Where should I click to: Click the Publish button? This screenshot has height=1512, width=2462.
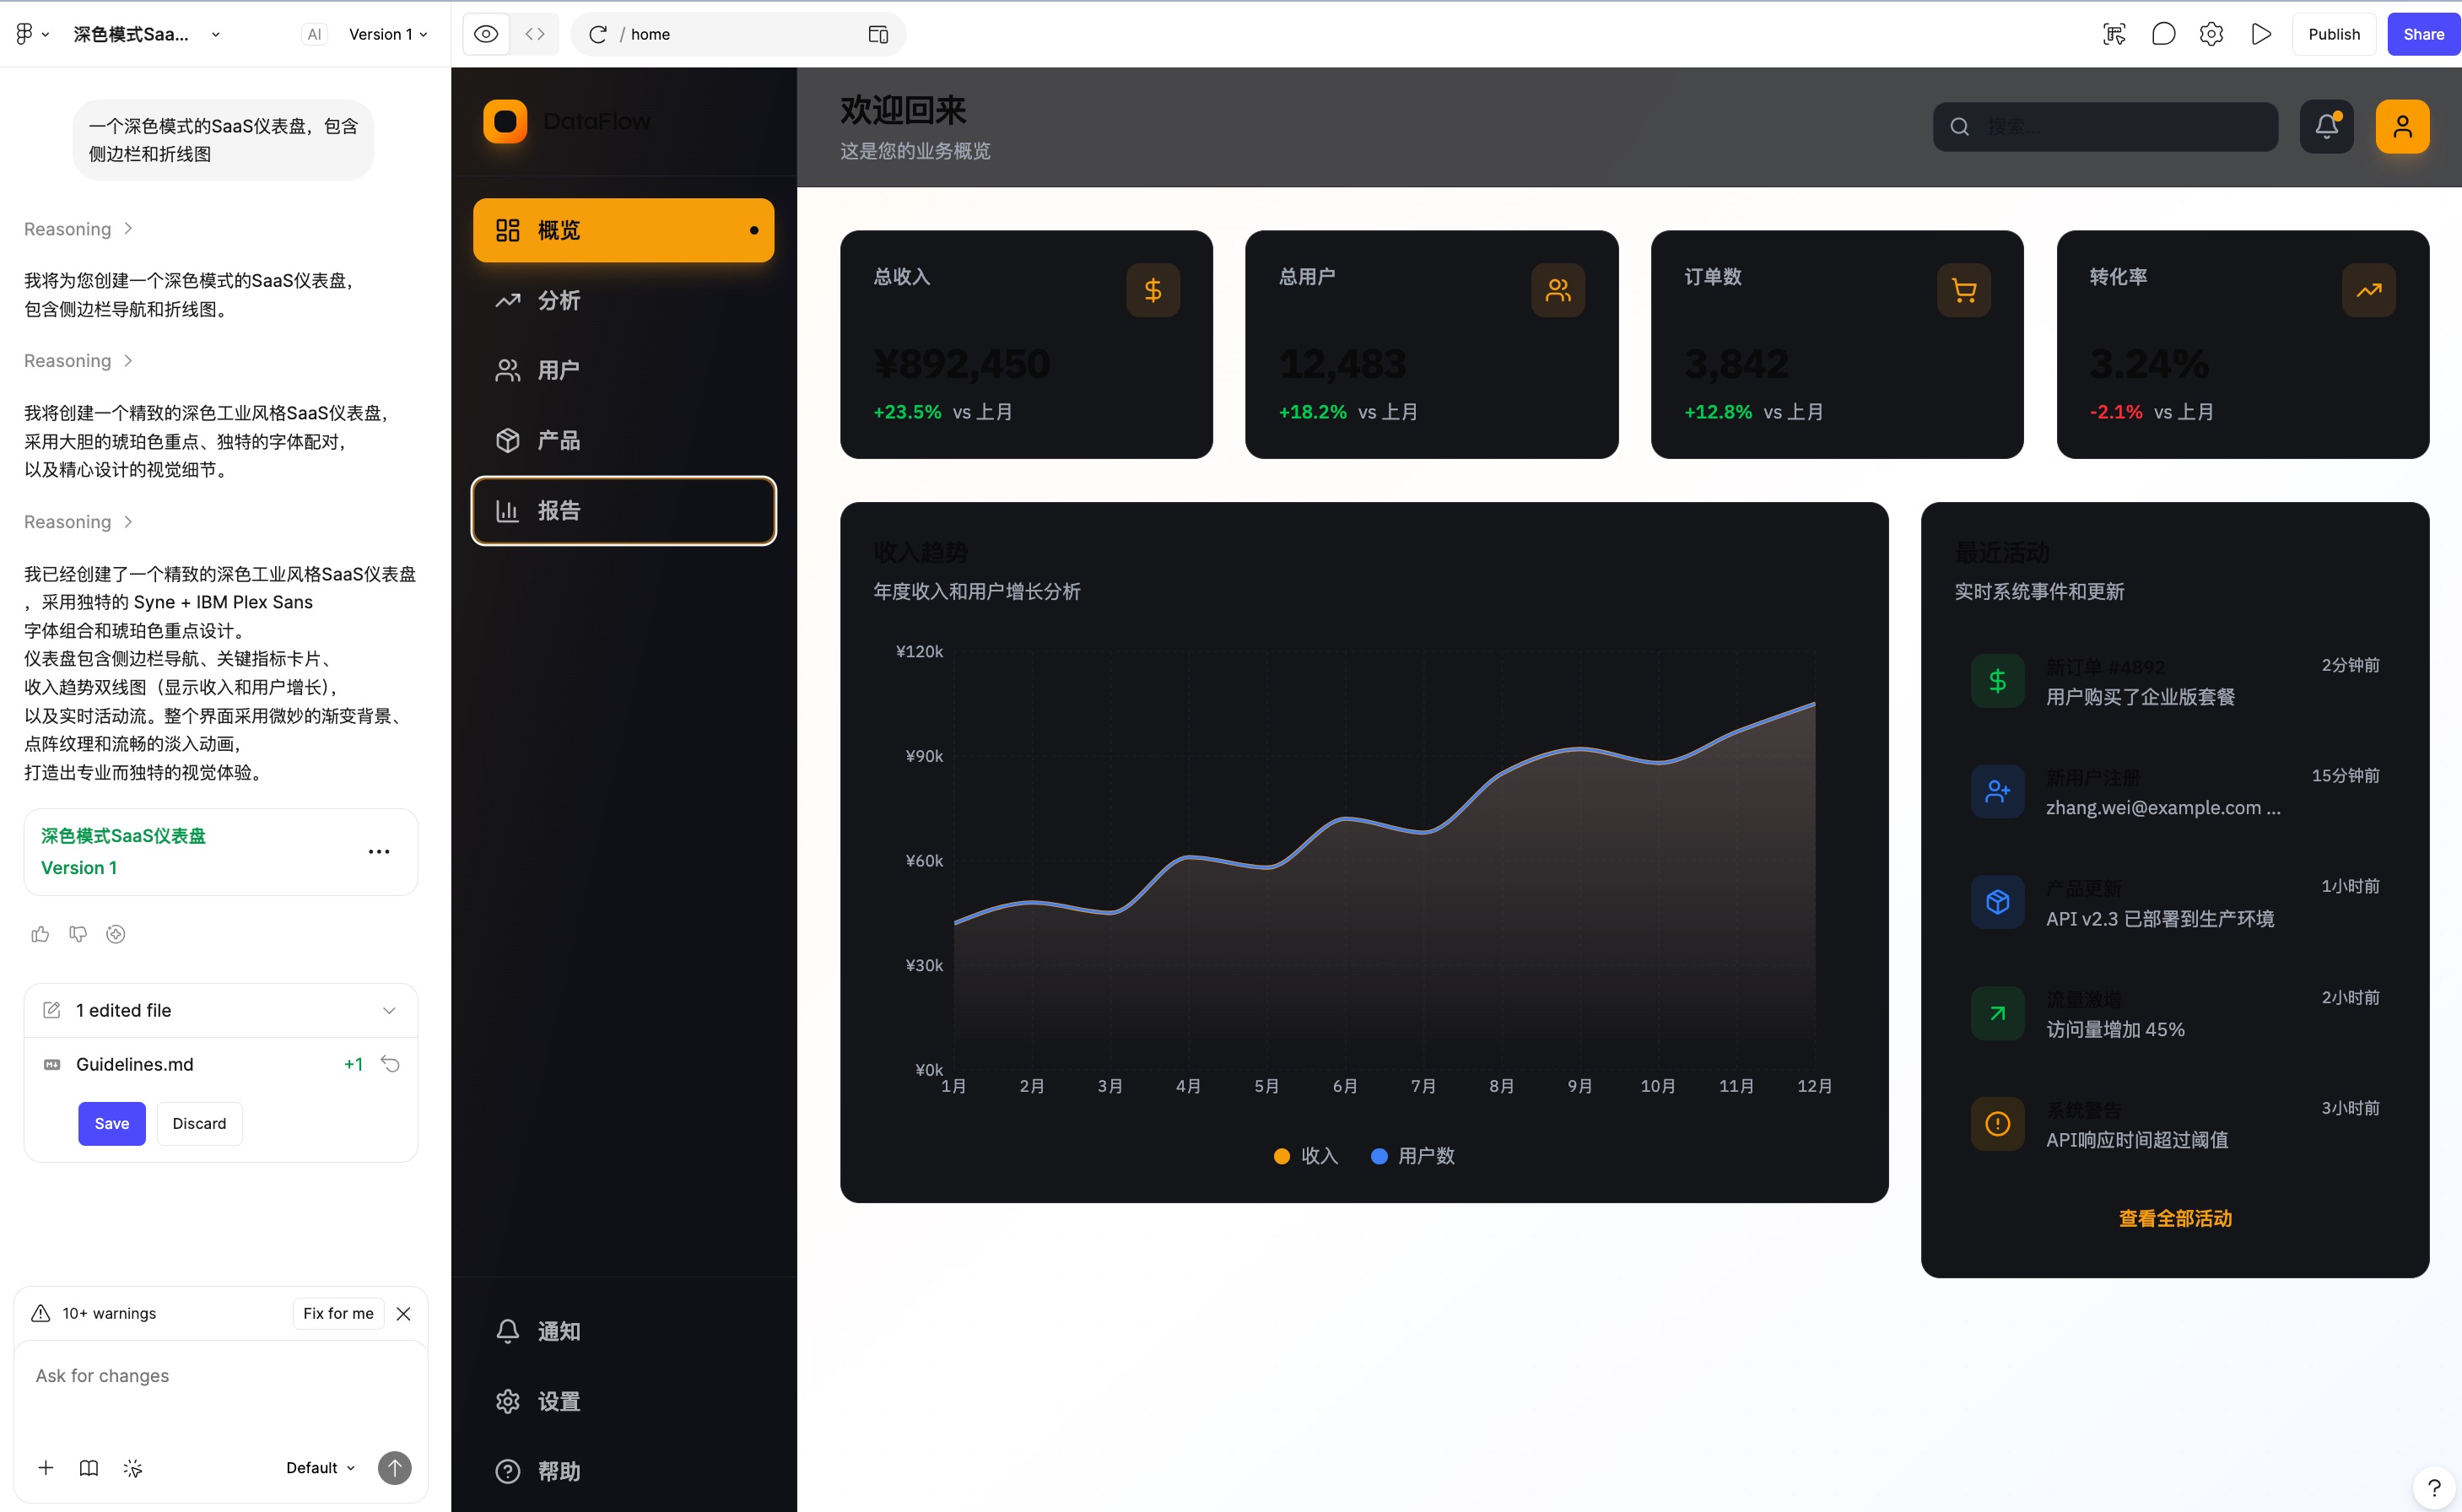[2334, 34]
